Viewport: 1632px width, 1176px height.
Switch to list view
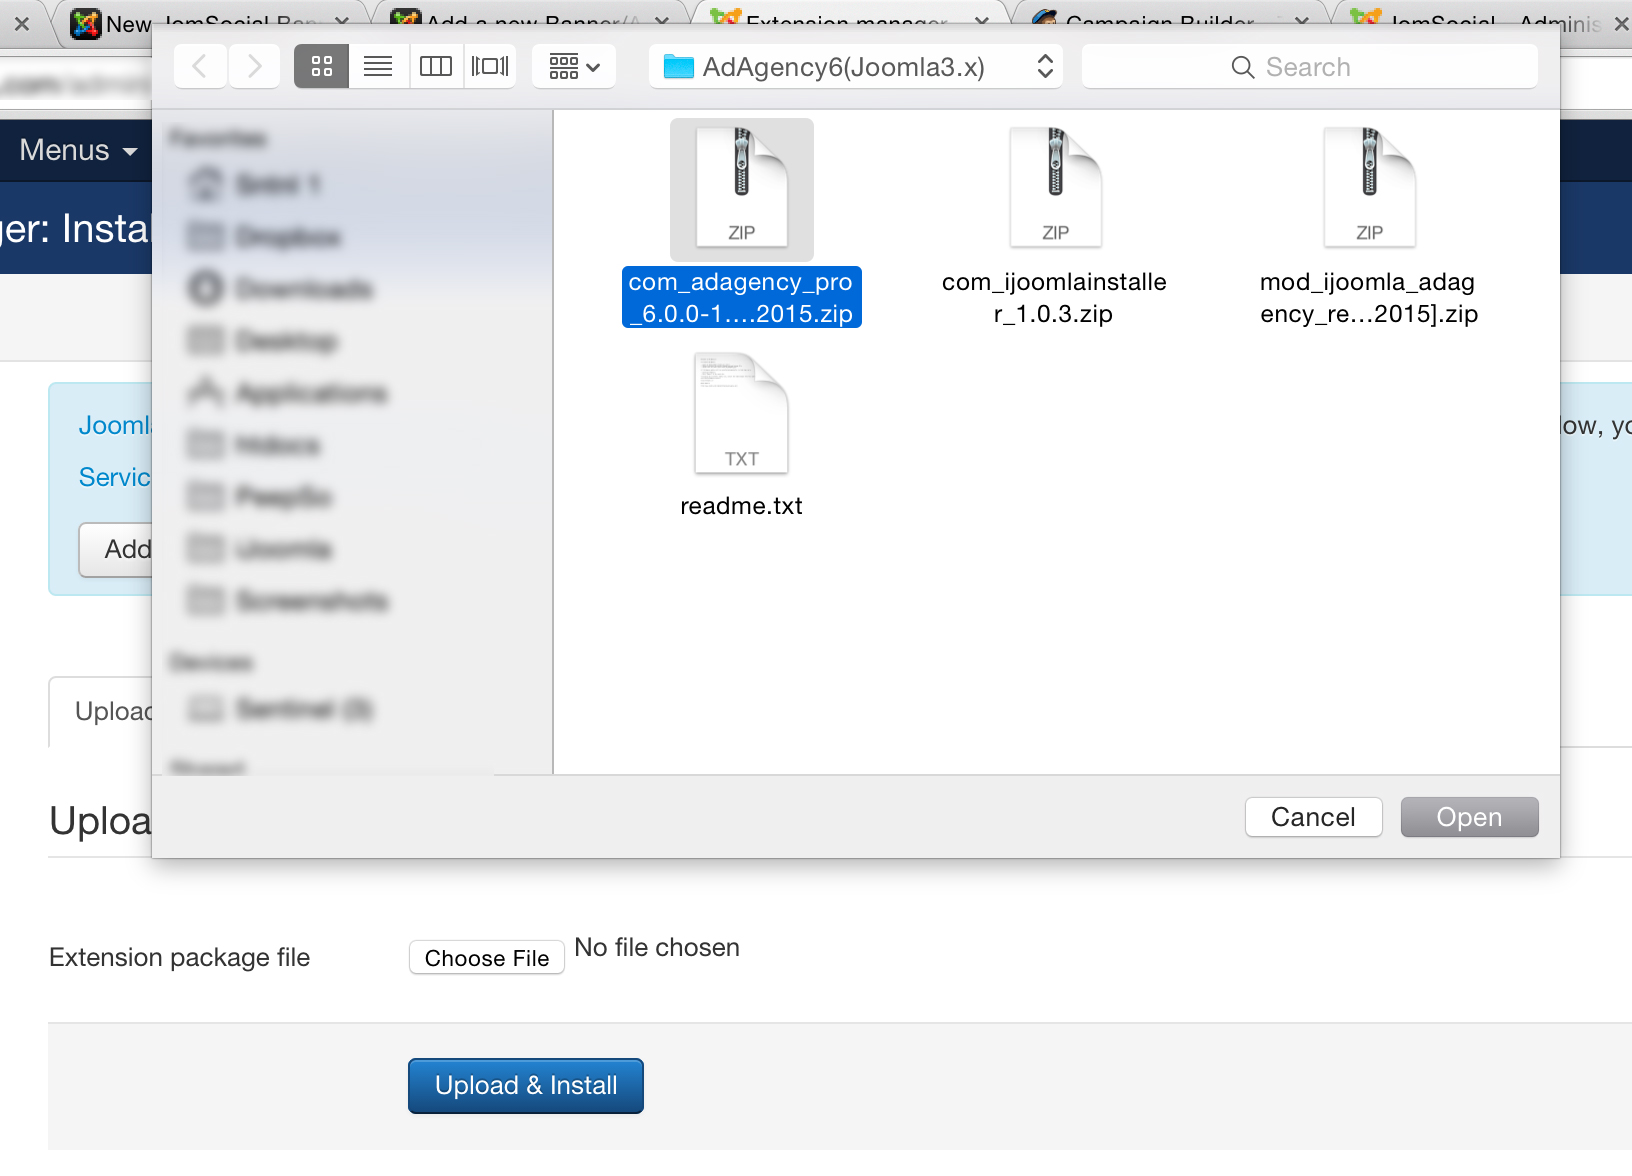click(x=378, y=67)
